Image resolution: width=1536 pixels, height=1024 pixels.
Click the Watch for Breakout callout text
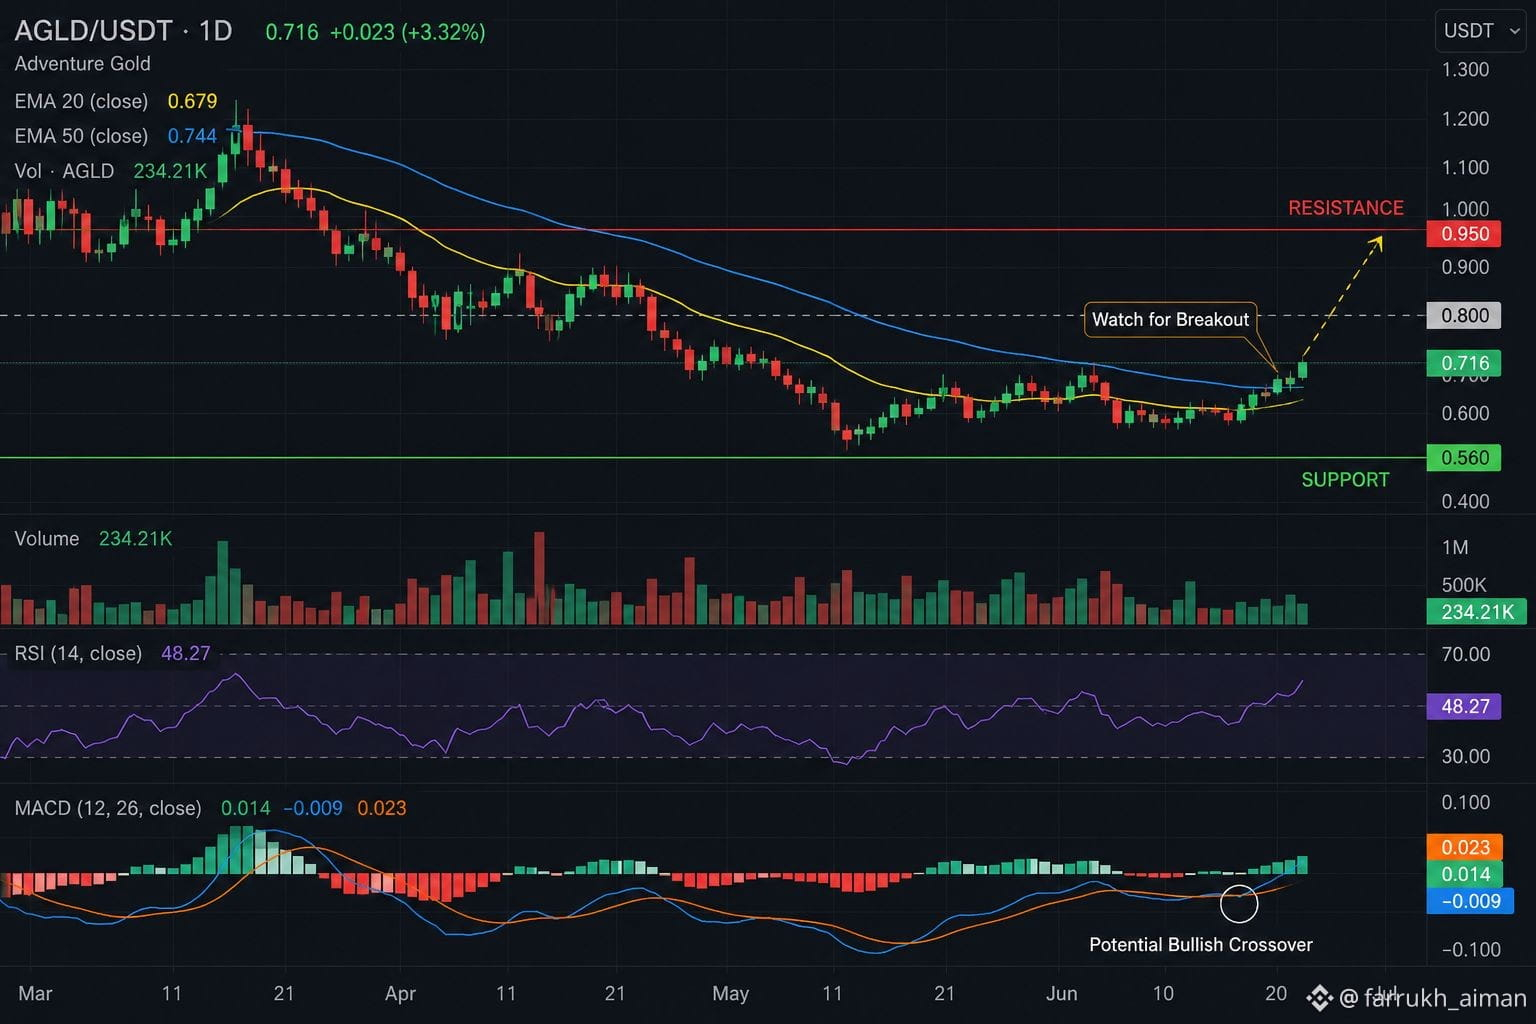(1170, 320)
